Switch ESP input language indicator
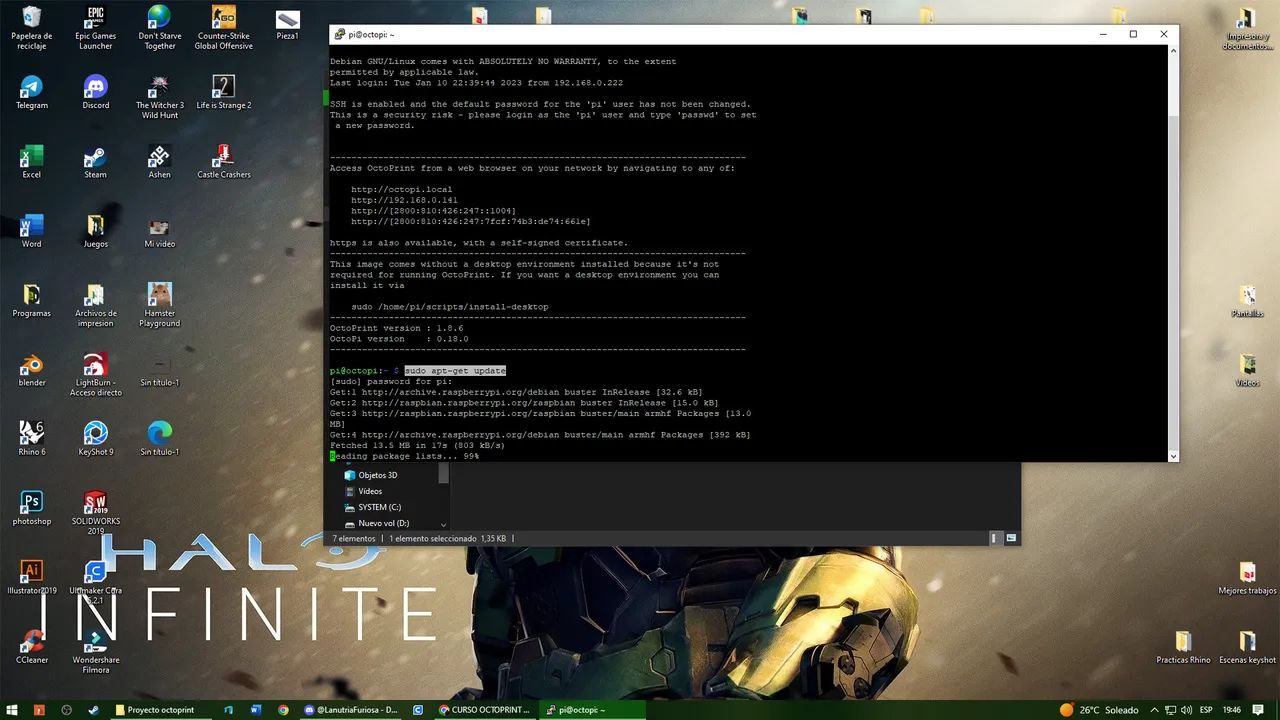Screen dimensions: 1280x720 tap(1205, 710)
